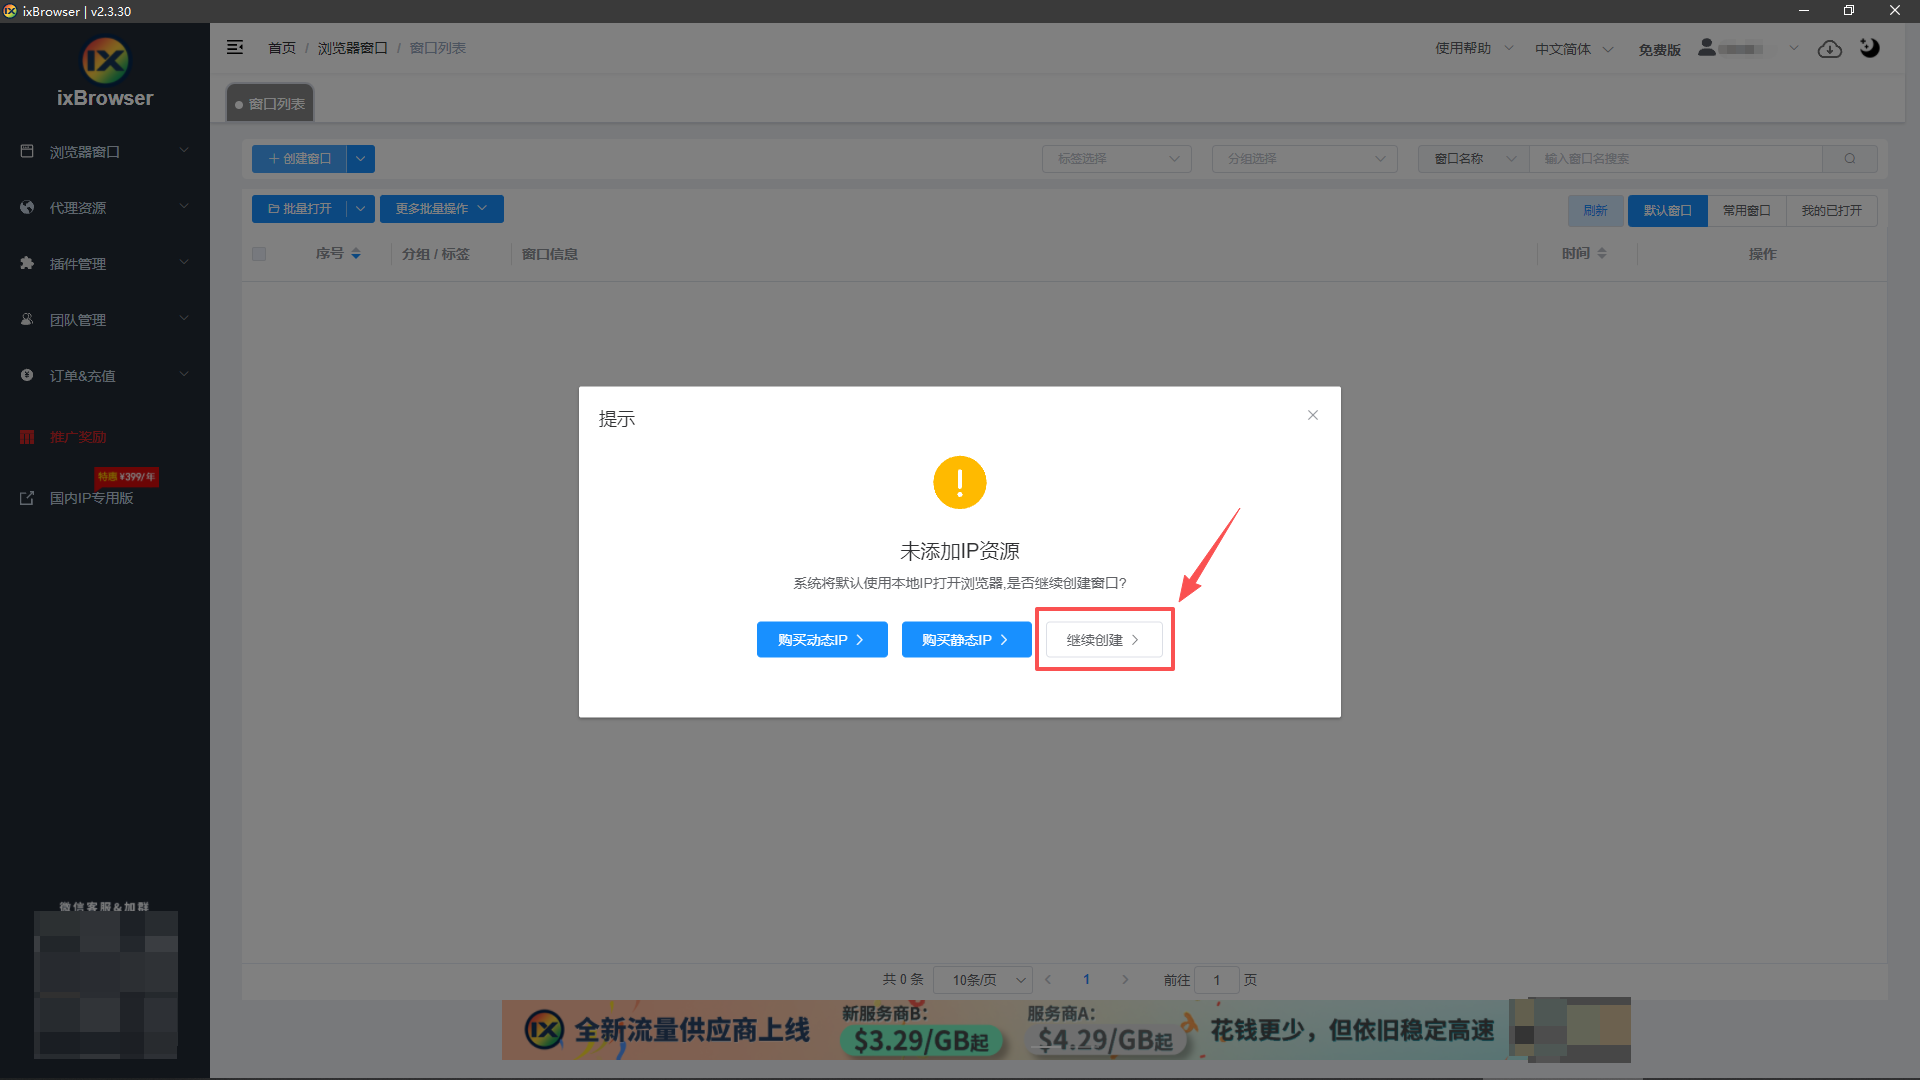Screen dimensions: 1920x1080
Task: Open the 分组选择 dropdown
Action: pyautogui.click(x=1304, y=158)
